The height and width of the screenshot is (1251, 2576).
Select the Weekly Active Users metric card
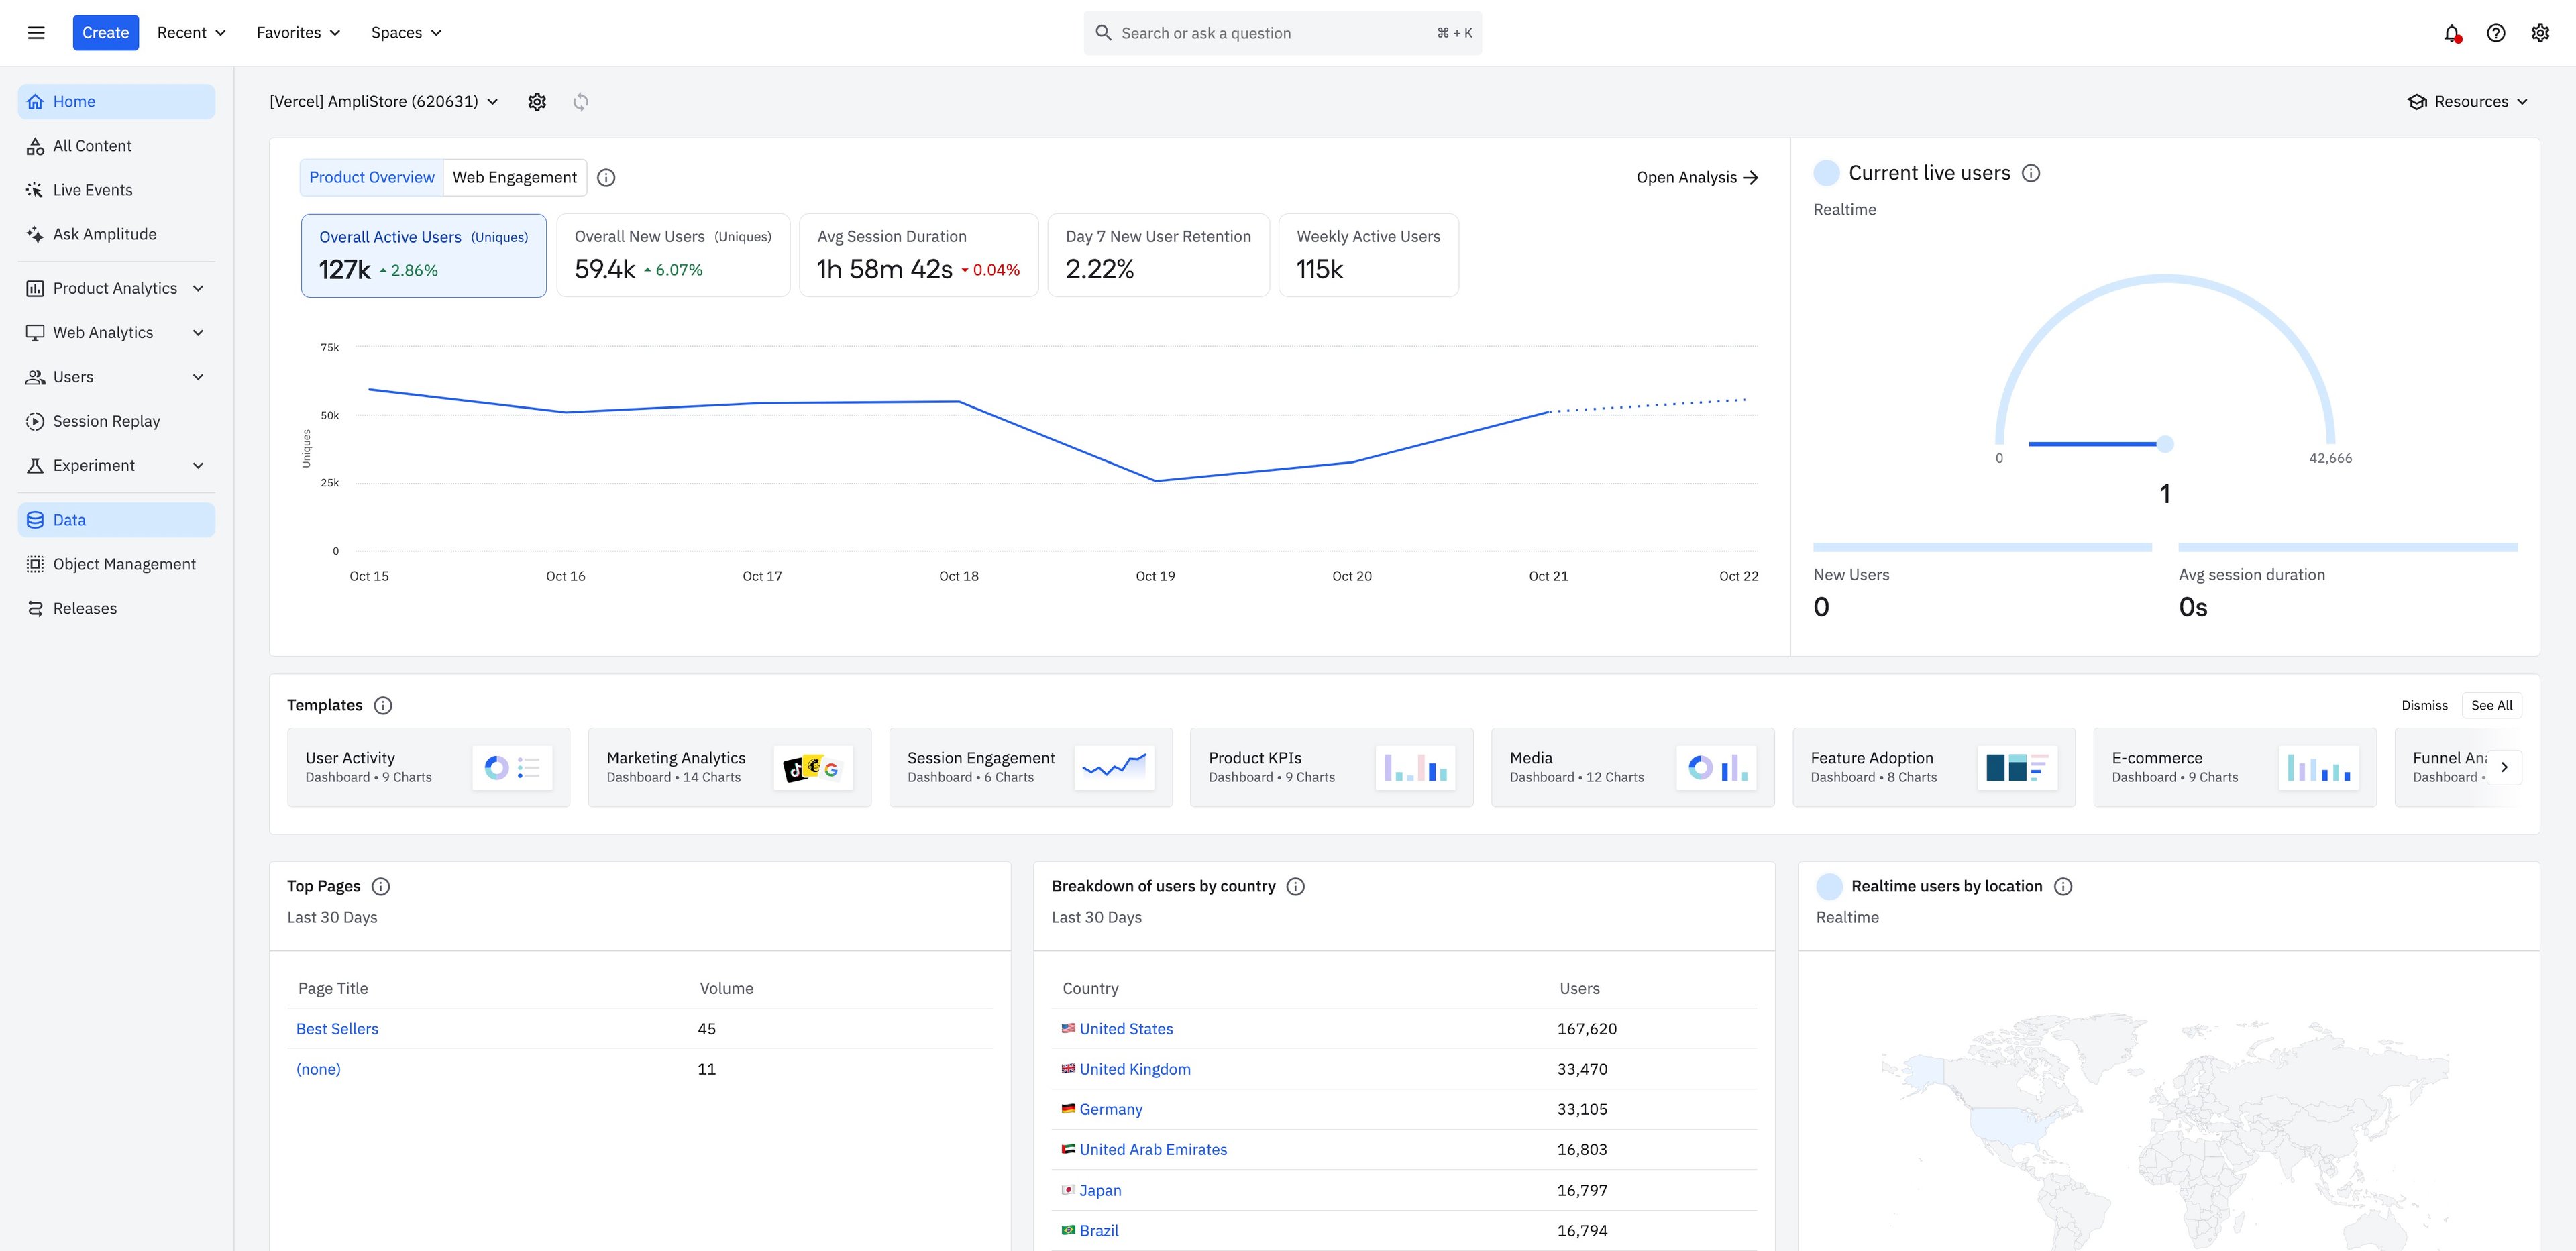1367,255
